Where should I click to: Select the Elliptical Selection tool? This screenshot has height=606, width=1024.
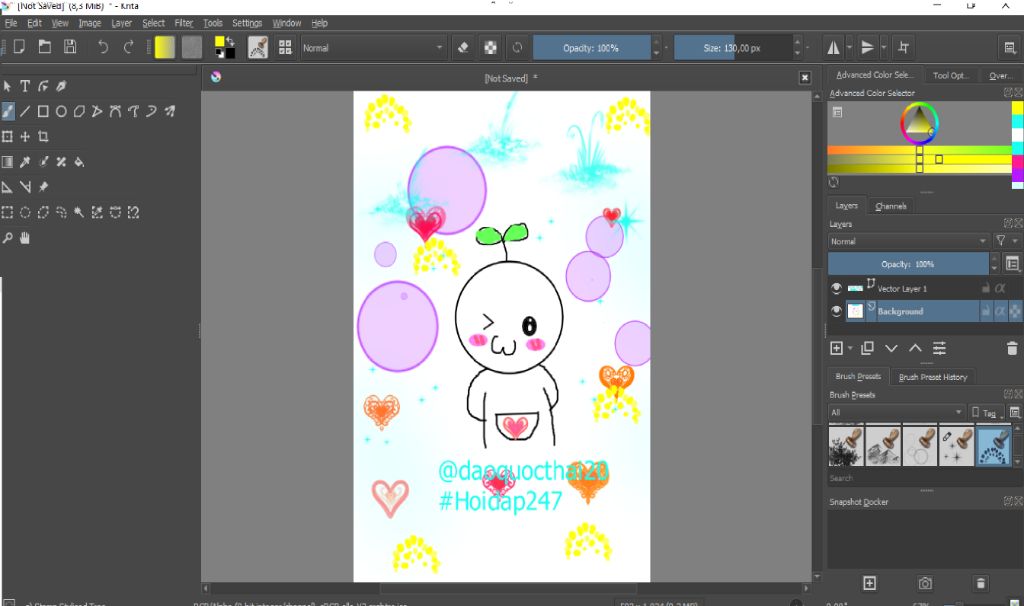[25, 212]
